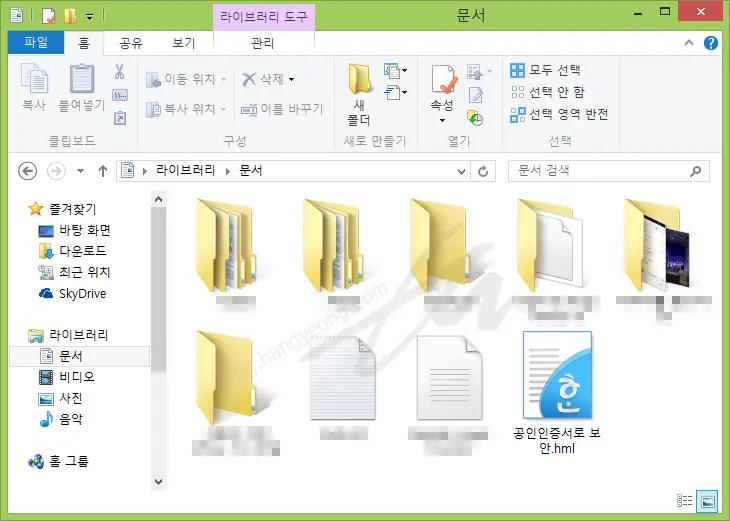
Task: Open 바탕 화면 in favorites
Action: pos(74,230)
